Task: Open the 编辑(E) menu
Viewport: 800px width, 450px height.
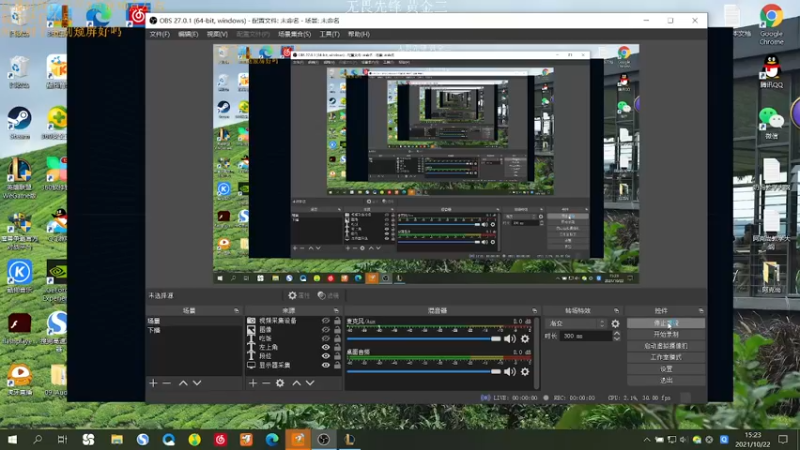Action: [188, 34]
